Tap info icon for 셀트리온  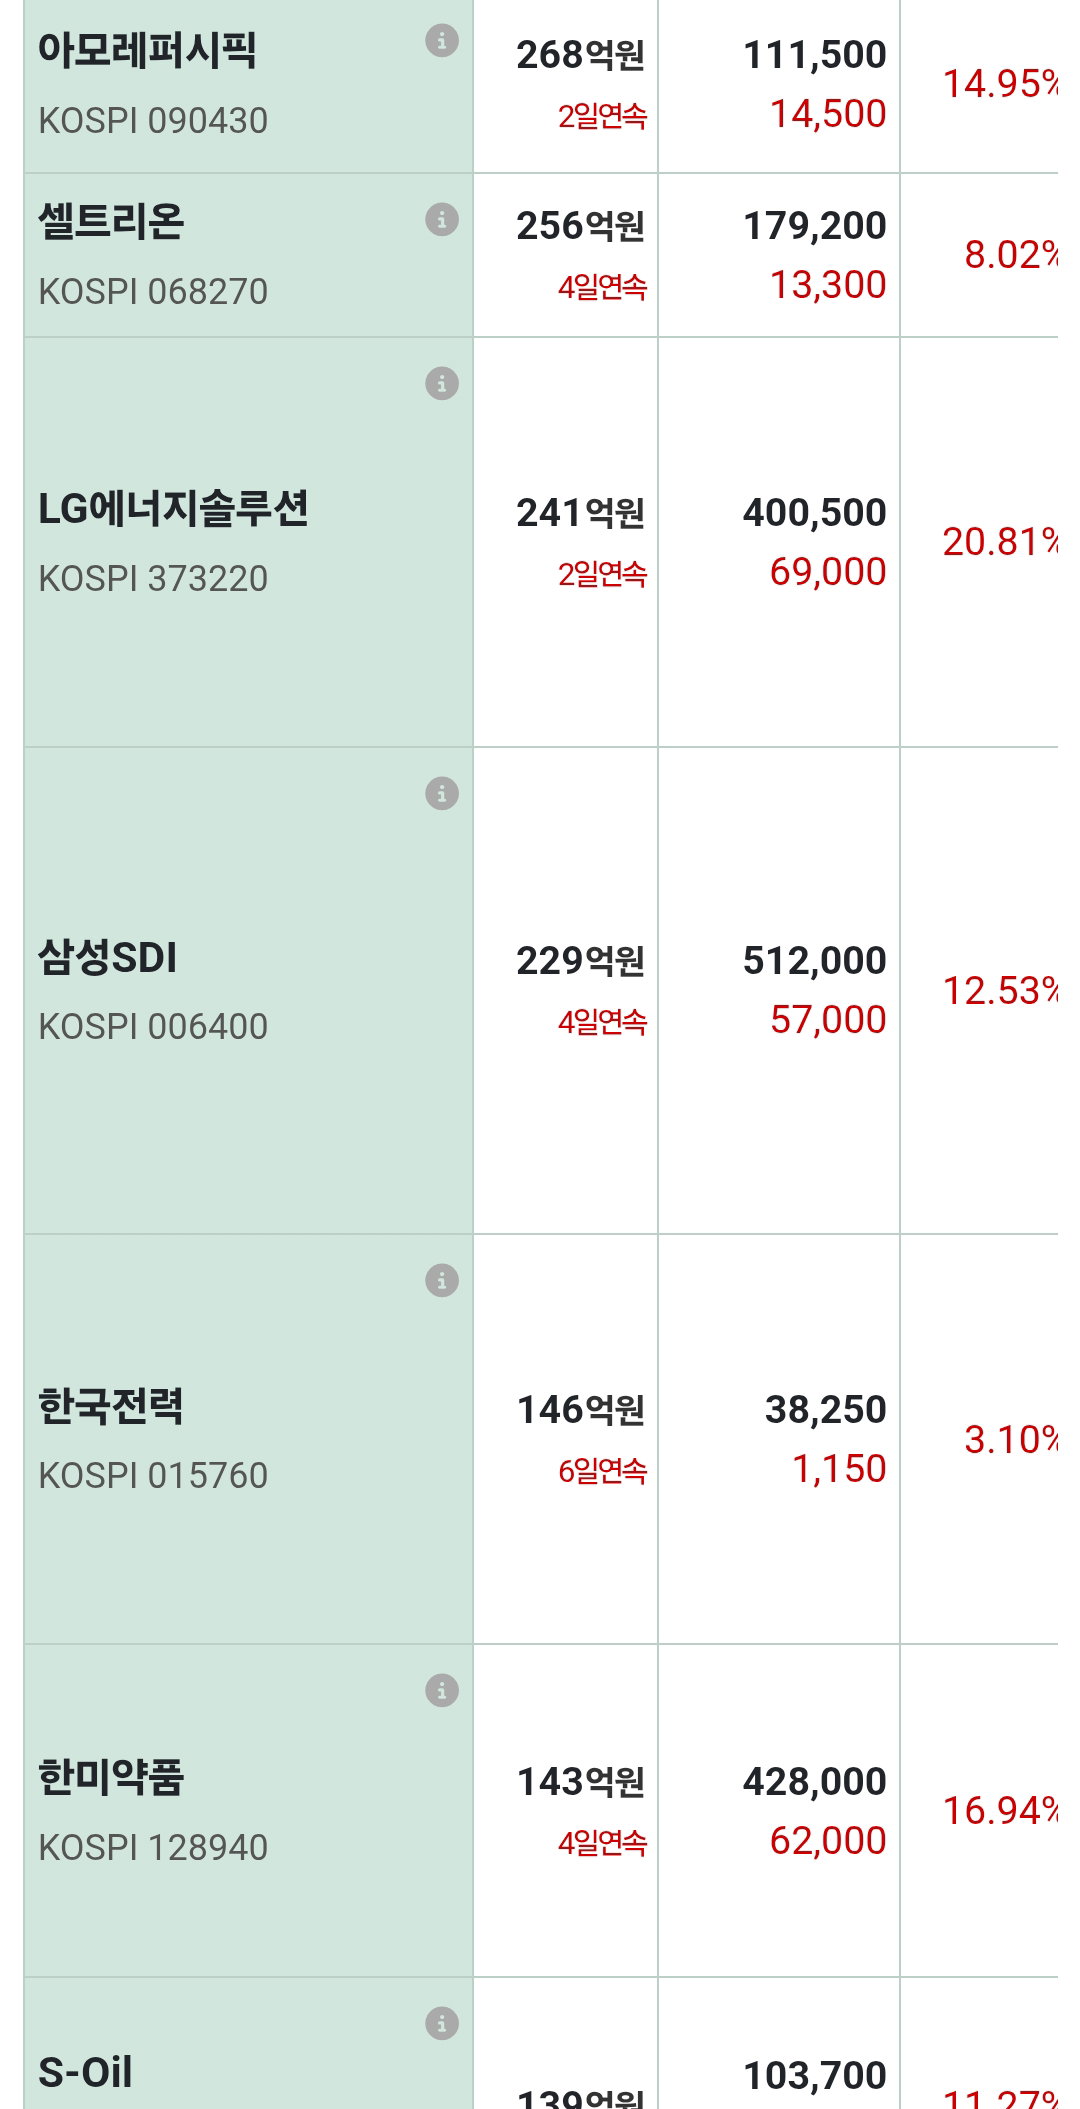click(x=442, y=219)
